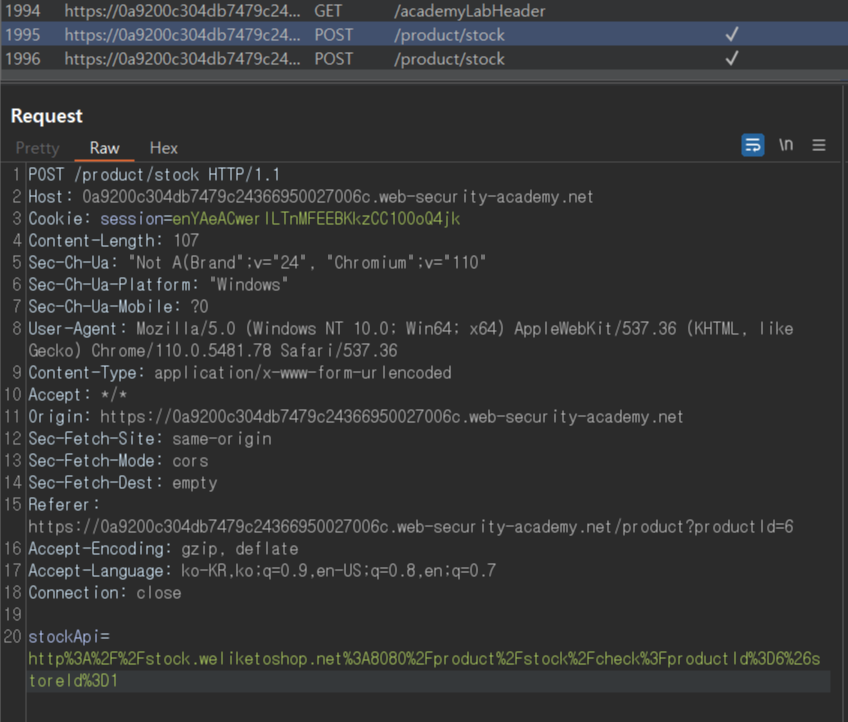Click the Host header line
This screenshot has width=848, height=722.
coord(310,197)
